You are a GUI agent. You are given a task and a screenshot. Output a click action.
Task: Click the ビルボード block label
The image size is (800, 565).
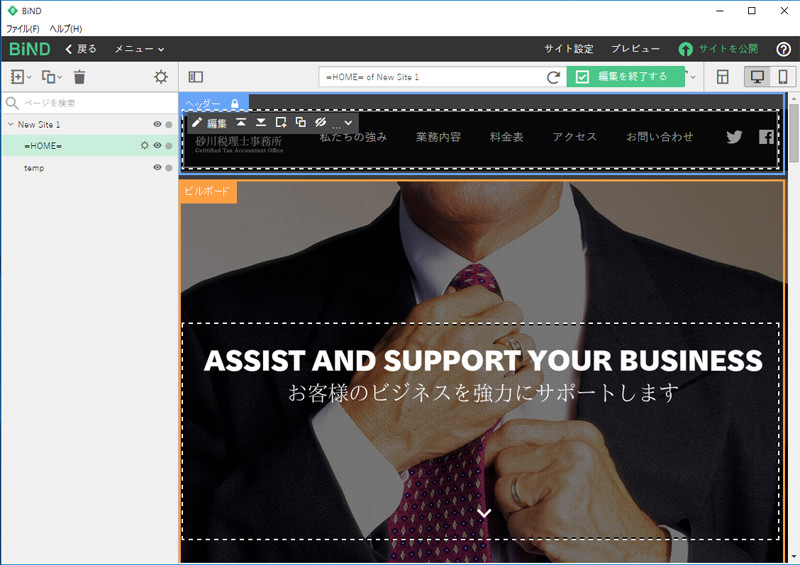[207, 191]
